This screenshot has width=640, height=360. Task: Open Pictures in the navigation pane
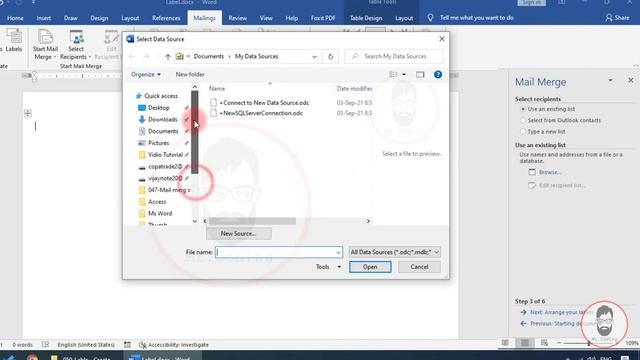(x=158, y=143)
